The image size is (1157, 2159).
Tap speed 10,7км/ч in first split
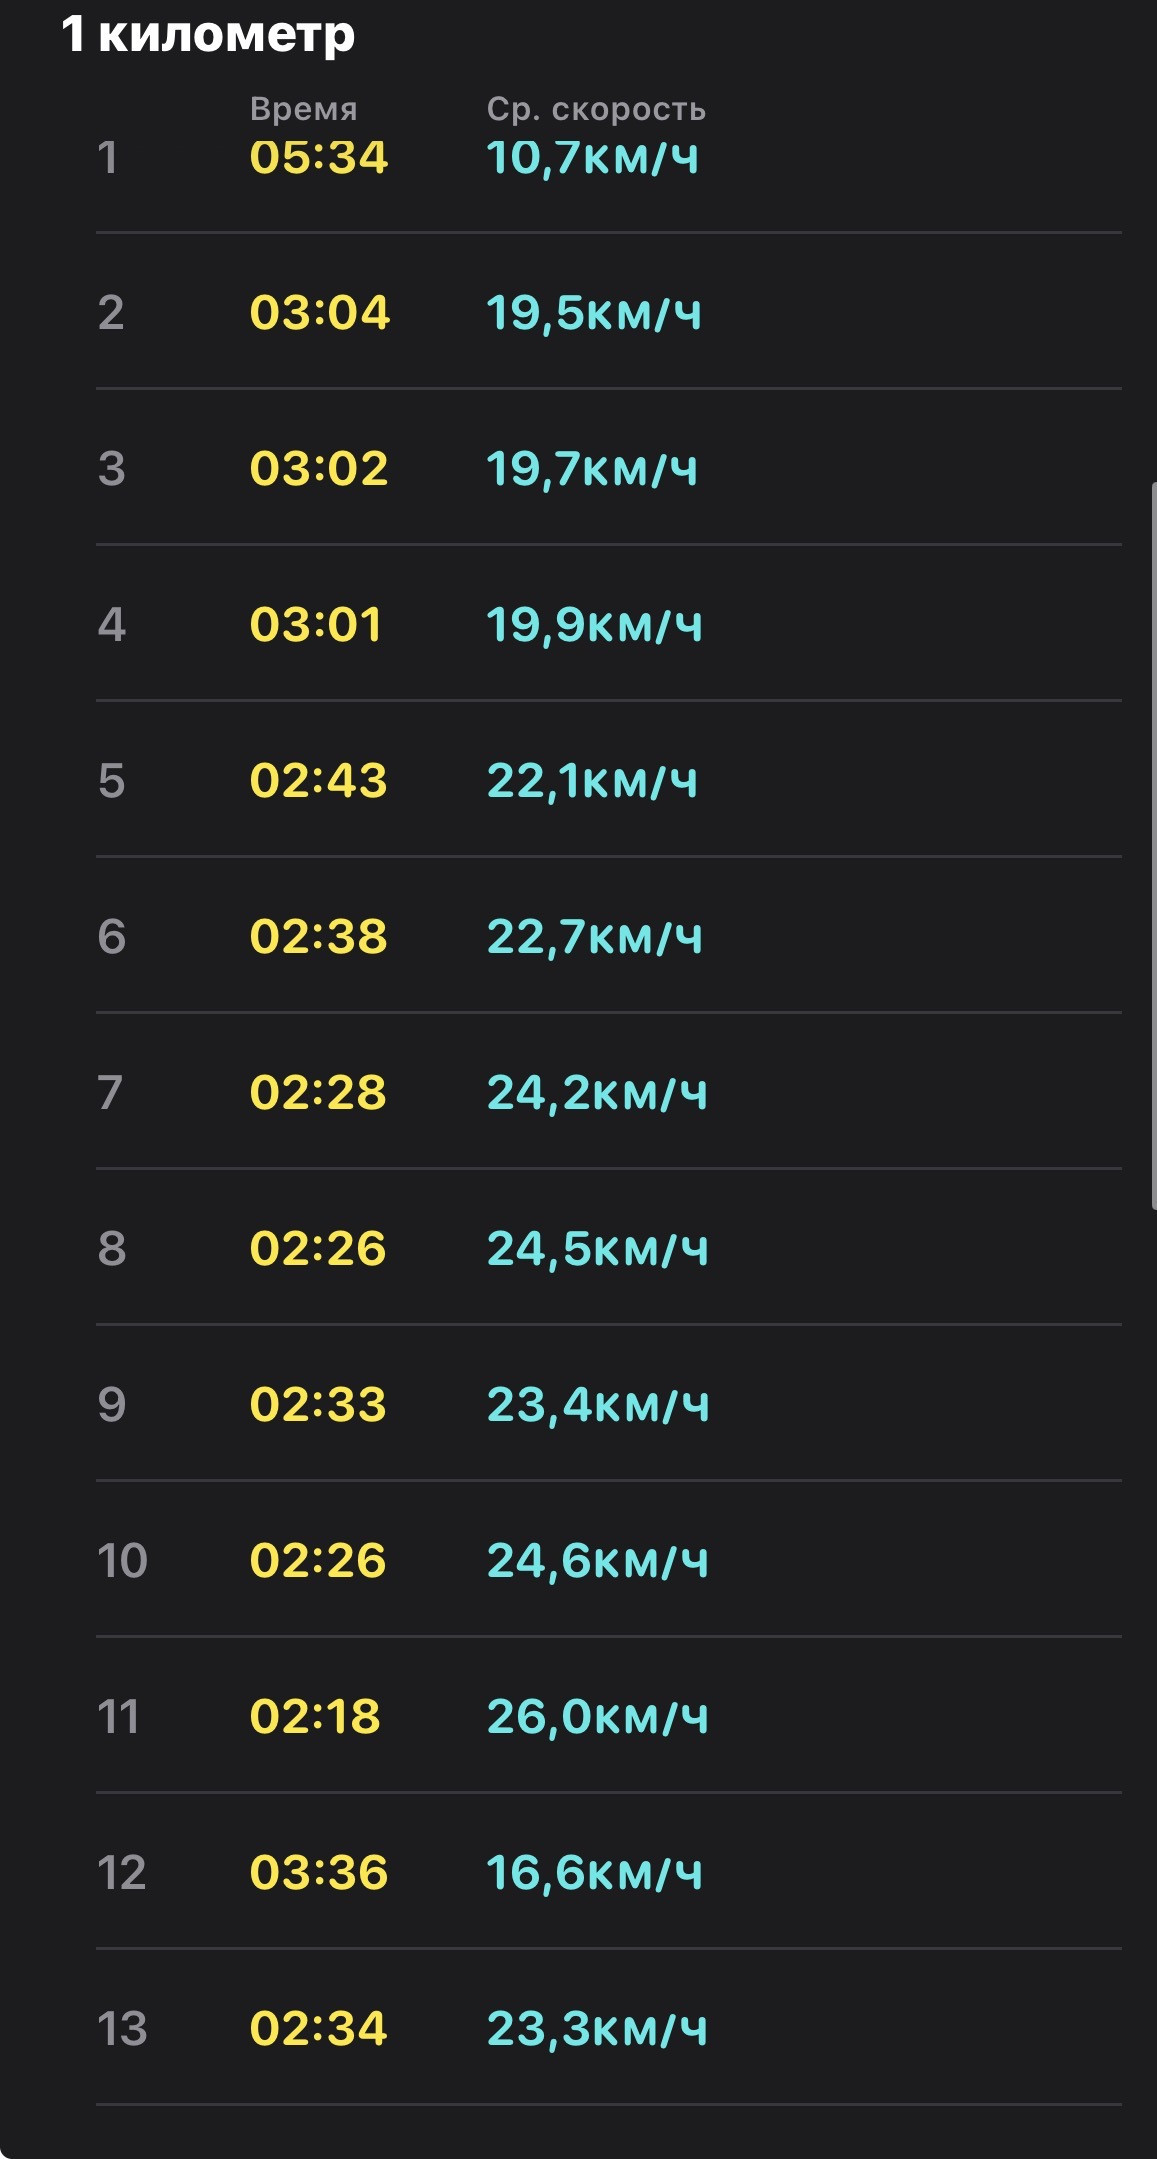tap(593, 158)
